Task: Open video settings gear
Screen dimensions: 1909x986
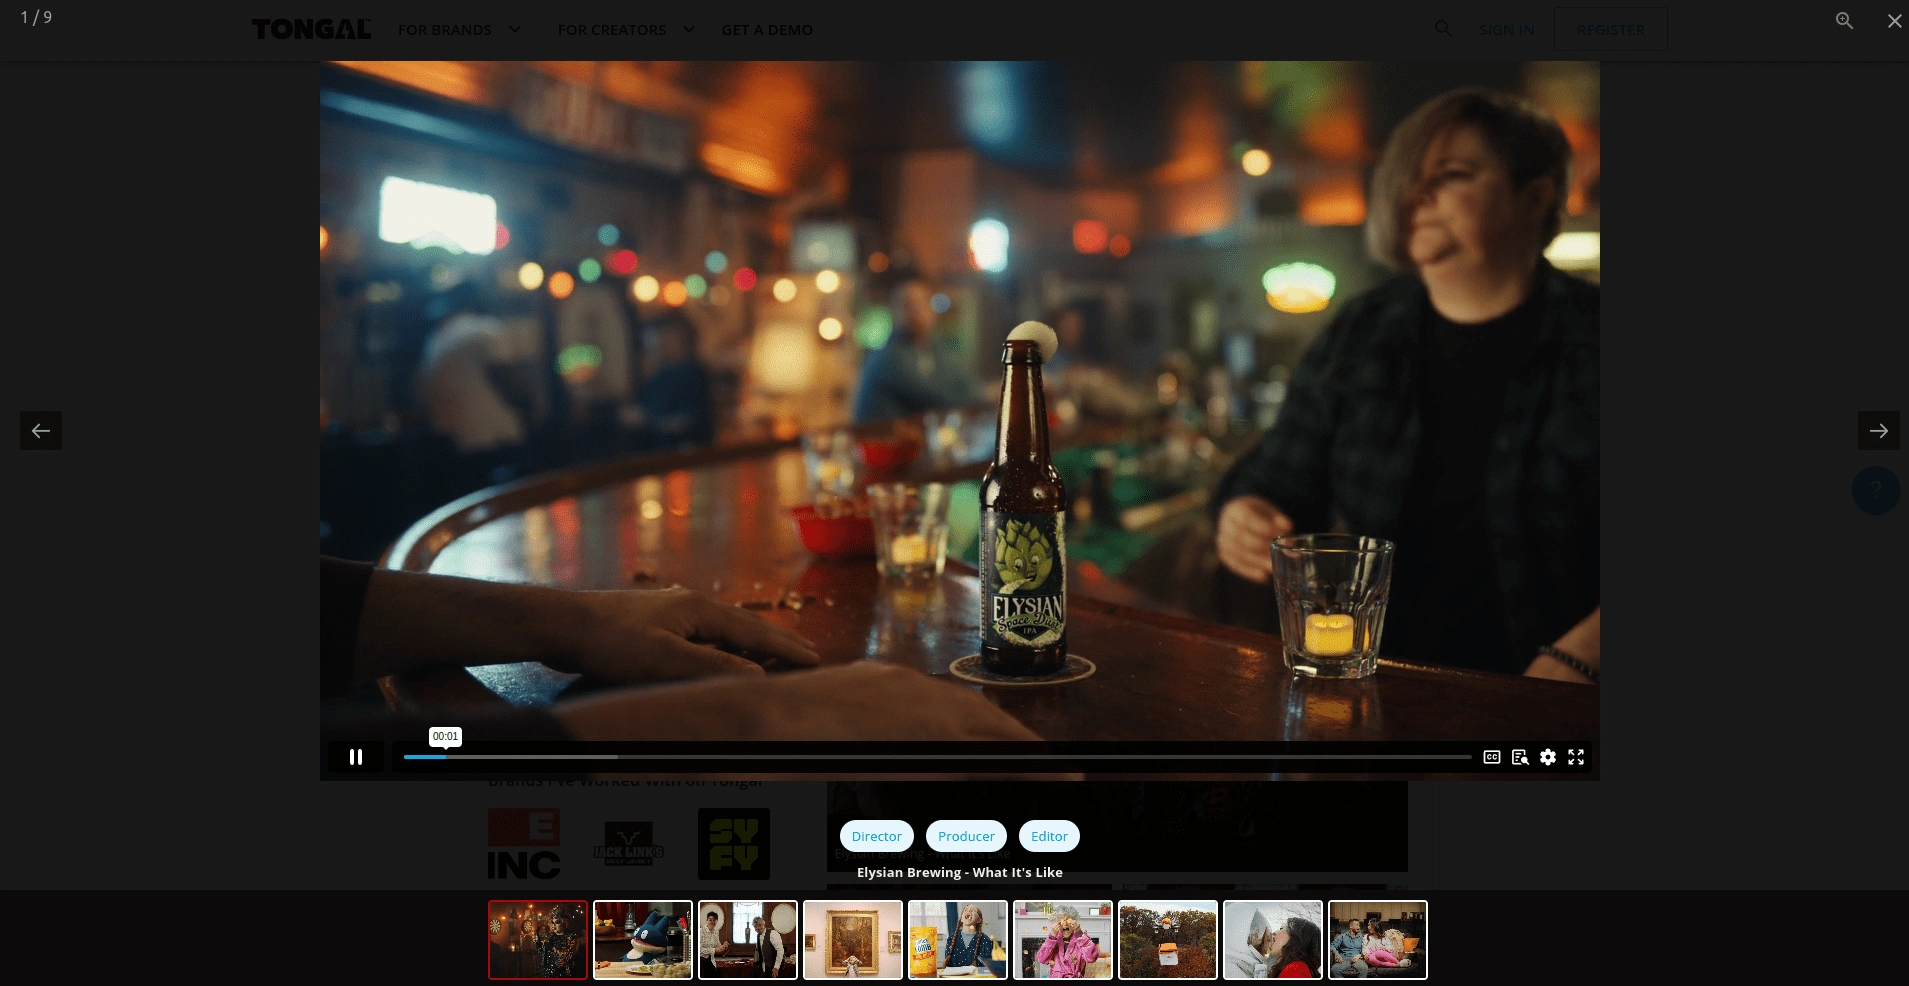Action: click(1548, 757)
